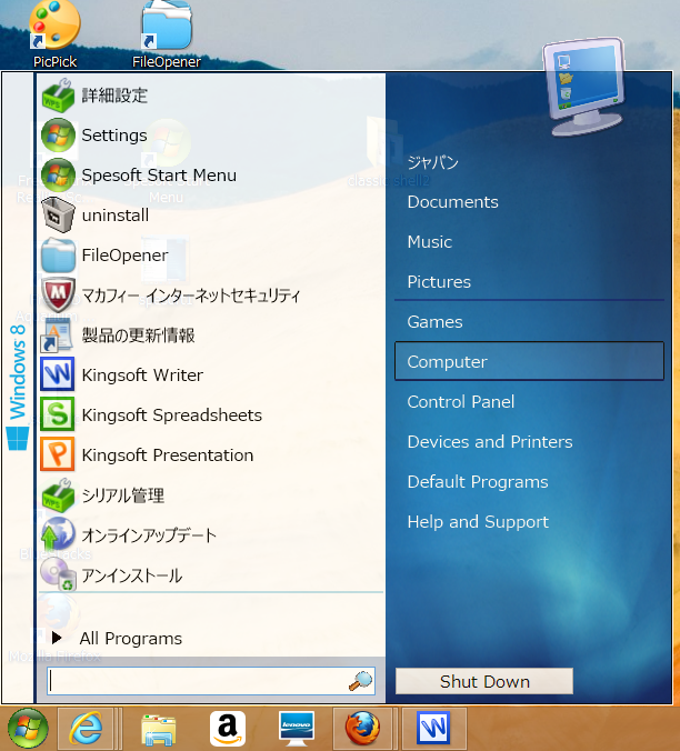Screen dimensions: 680x751
Task: Click the Kingsoft Presentation label text
Action: (x=168, y=455)
